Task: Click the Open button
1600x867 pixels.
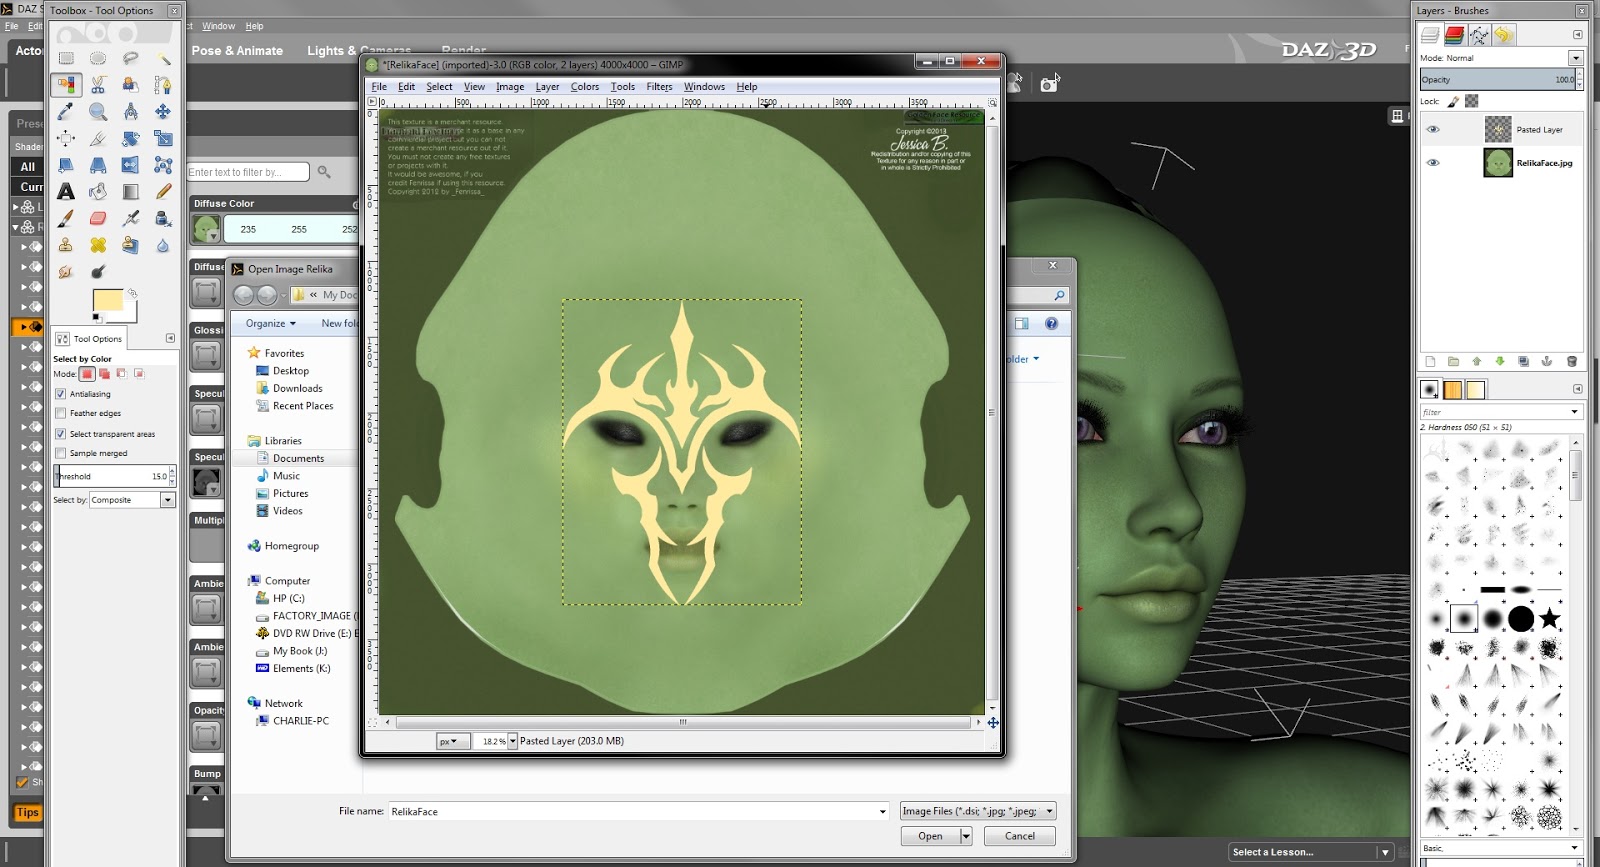Action: (930, 836)
